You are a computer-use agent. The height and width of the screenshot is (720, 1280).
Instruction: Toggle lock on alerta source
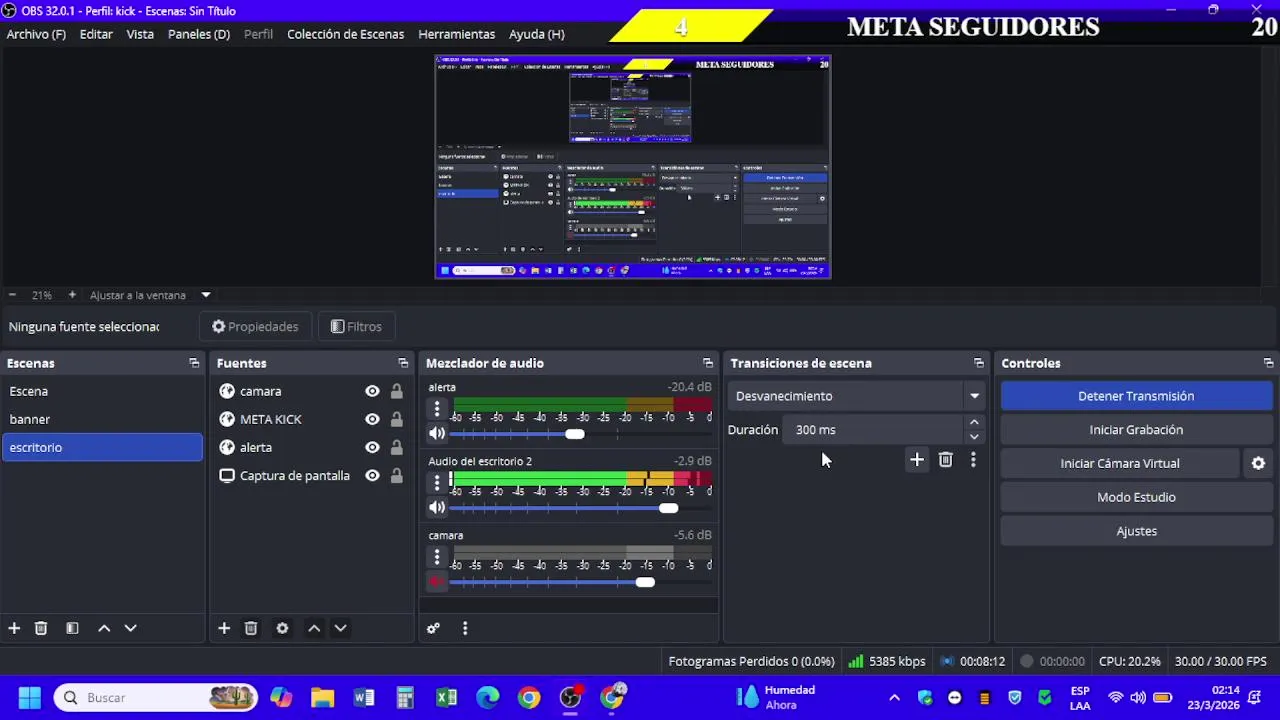pyautogui.click(x=397, y=447)
